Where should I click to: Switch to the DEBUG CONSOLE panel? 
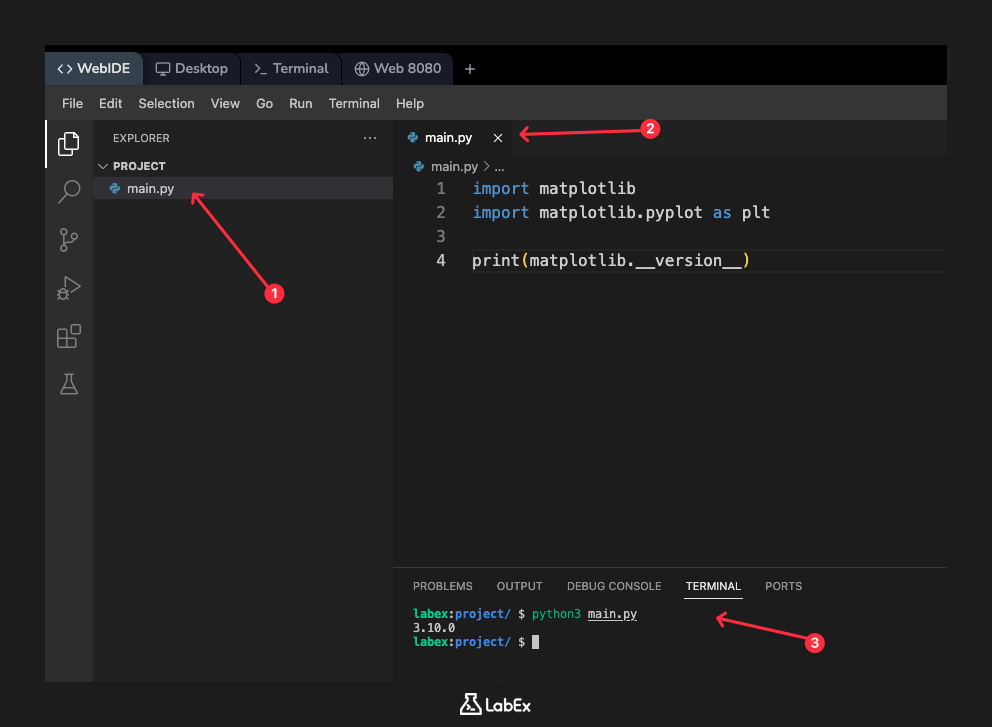click(613, 586)
